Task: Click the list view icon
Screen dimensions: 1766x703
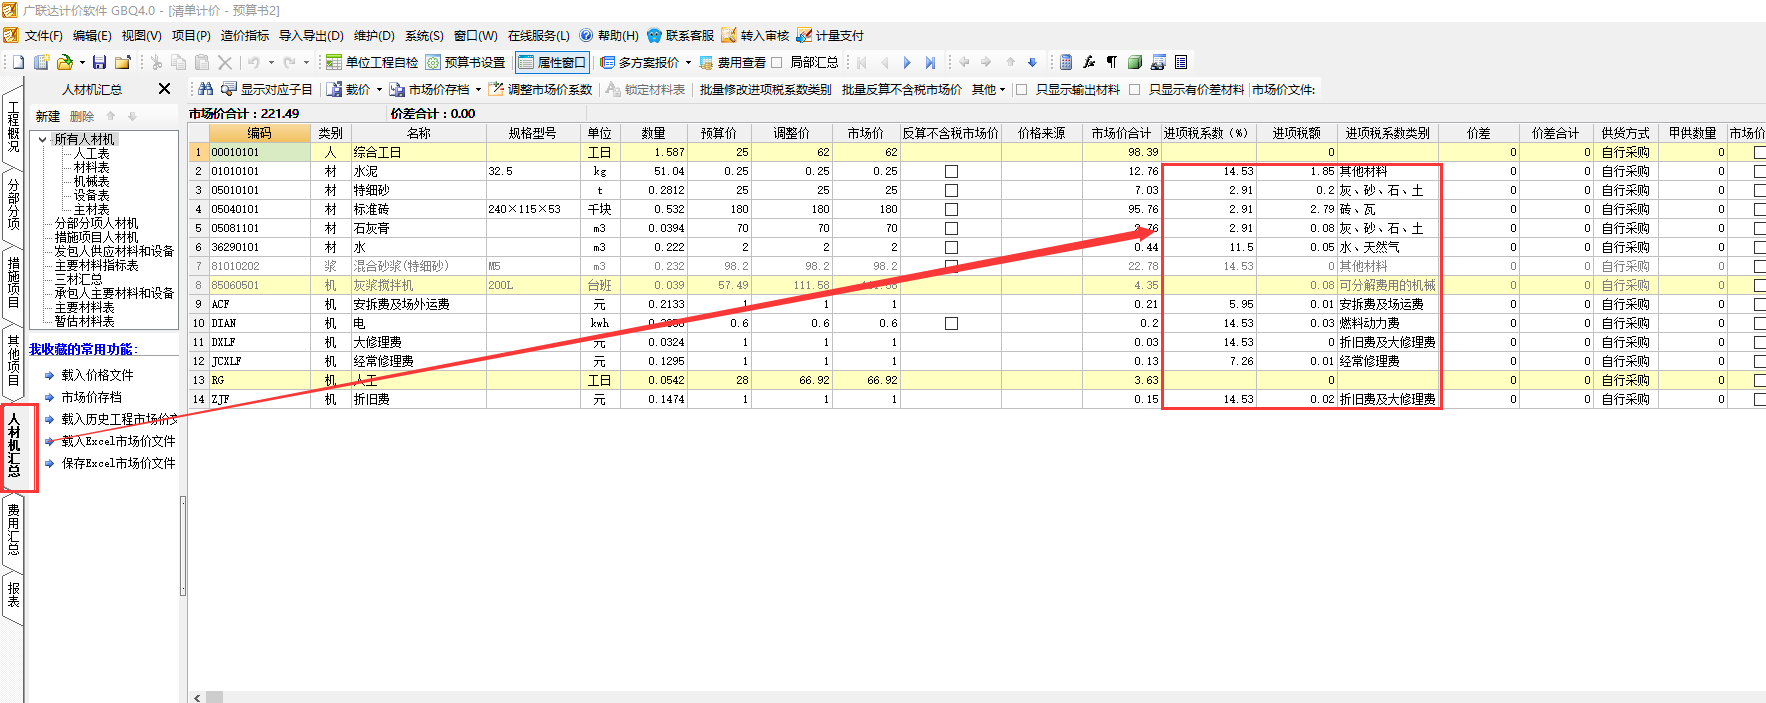Action: pos(1181,62)
